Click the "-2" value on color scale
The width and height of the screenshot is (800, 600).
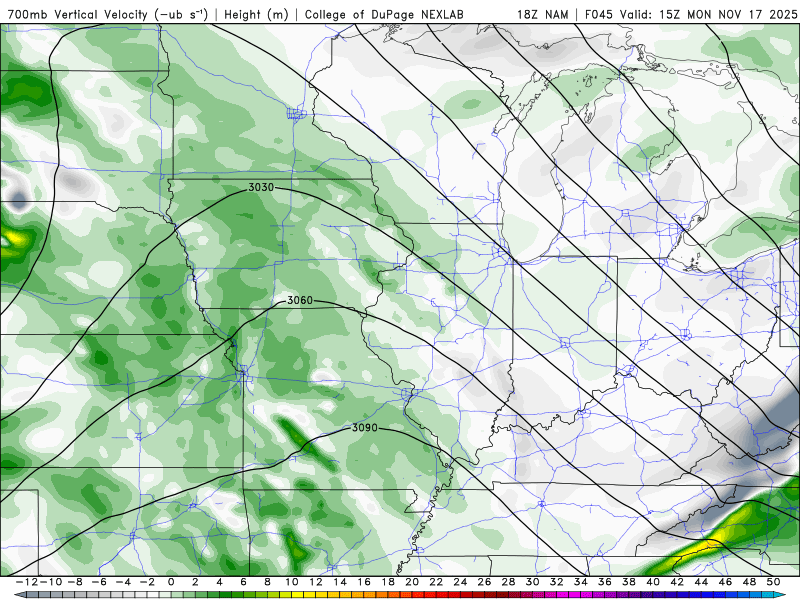point(147,582)
